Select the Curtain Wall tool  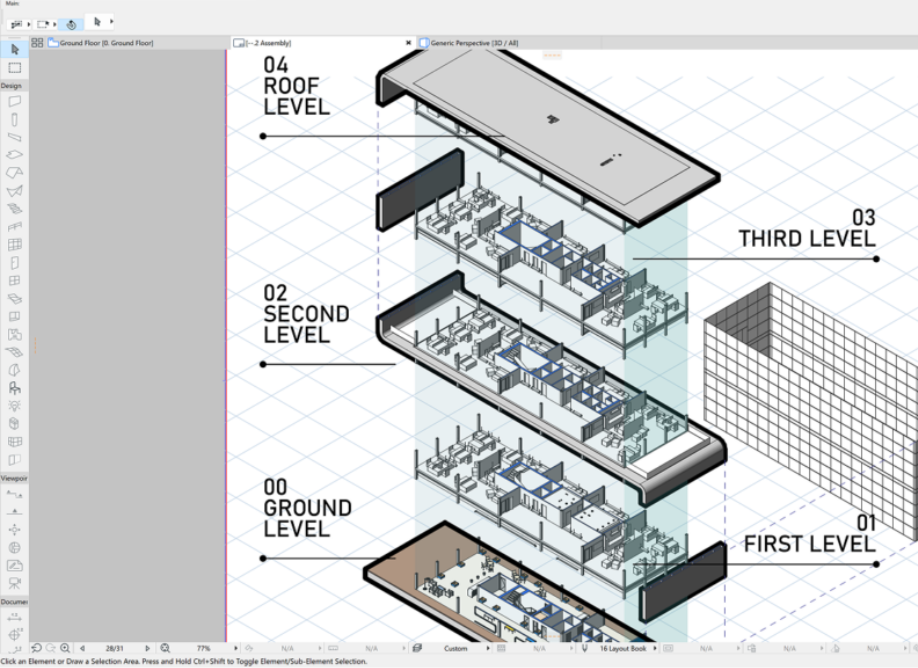(15, 245)
